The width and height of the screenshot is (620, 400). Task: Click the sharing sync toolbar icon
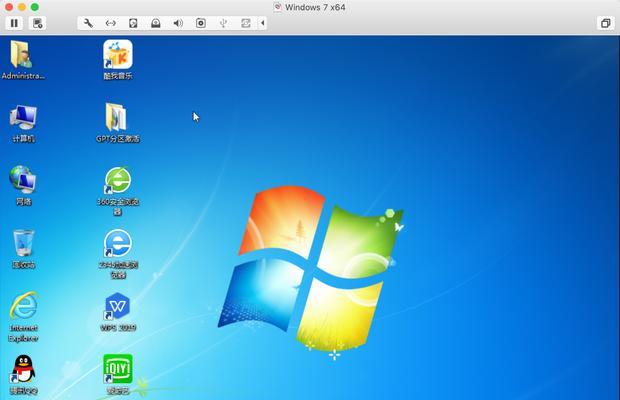[x=246, y=23]
